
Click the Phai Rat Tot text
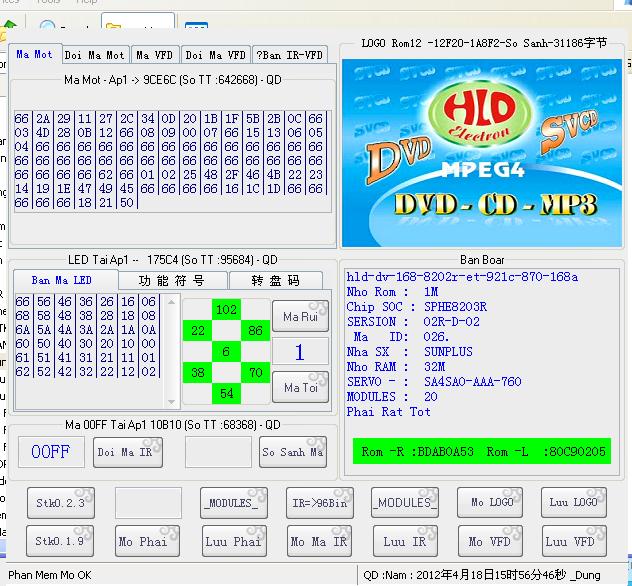(x=389, y=412)
